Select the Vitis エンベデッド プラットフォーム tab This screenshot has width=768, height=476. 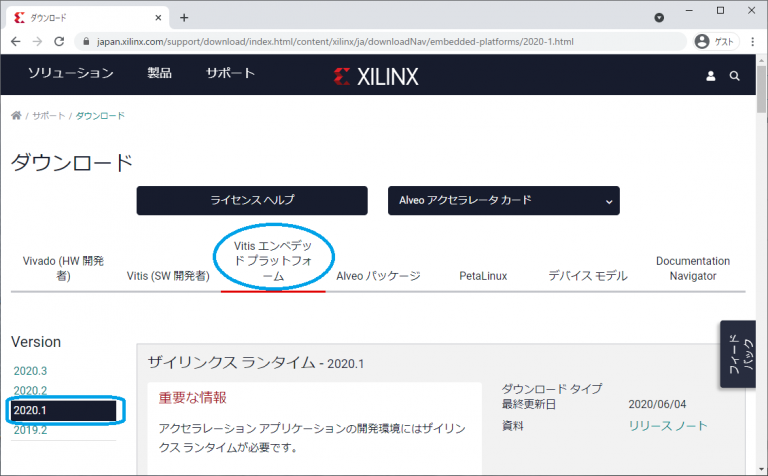point(273,260)
